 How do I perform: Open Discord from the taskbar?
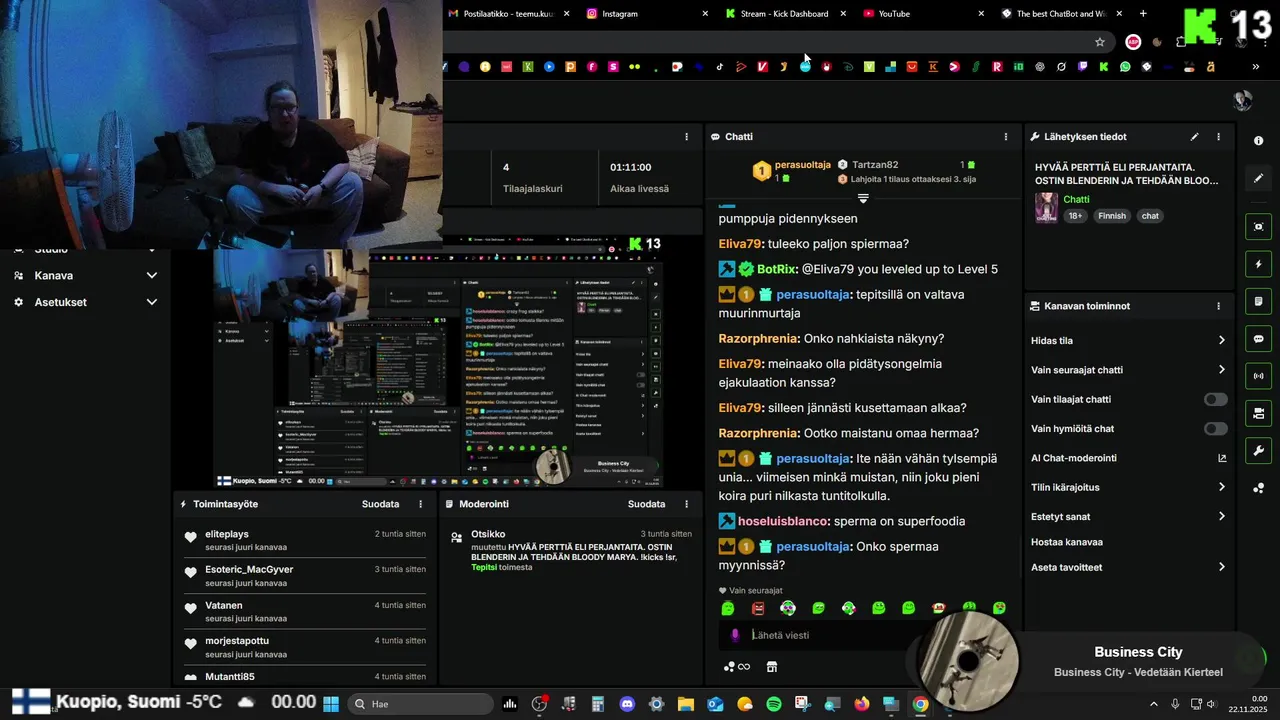(627, 704)
